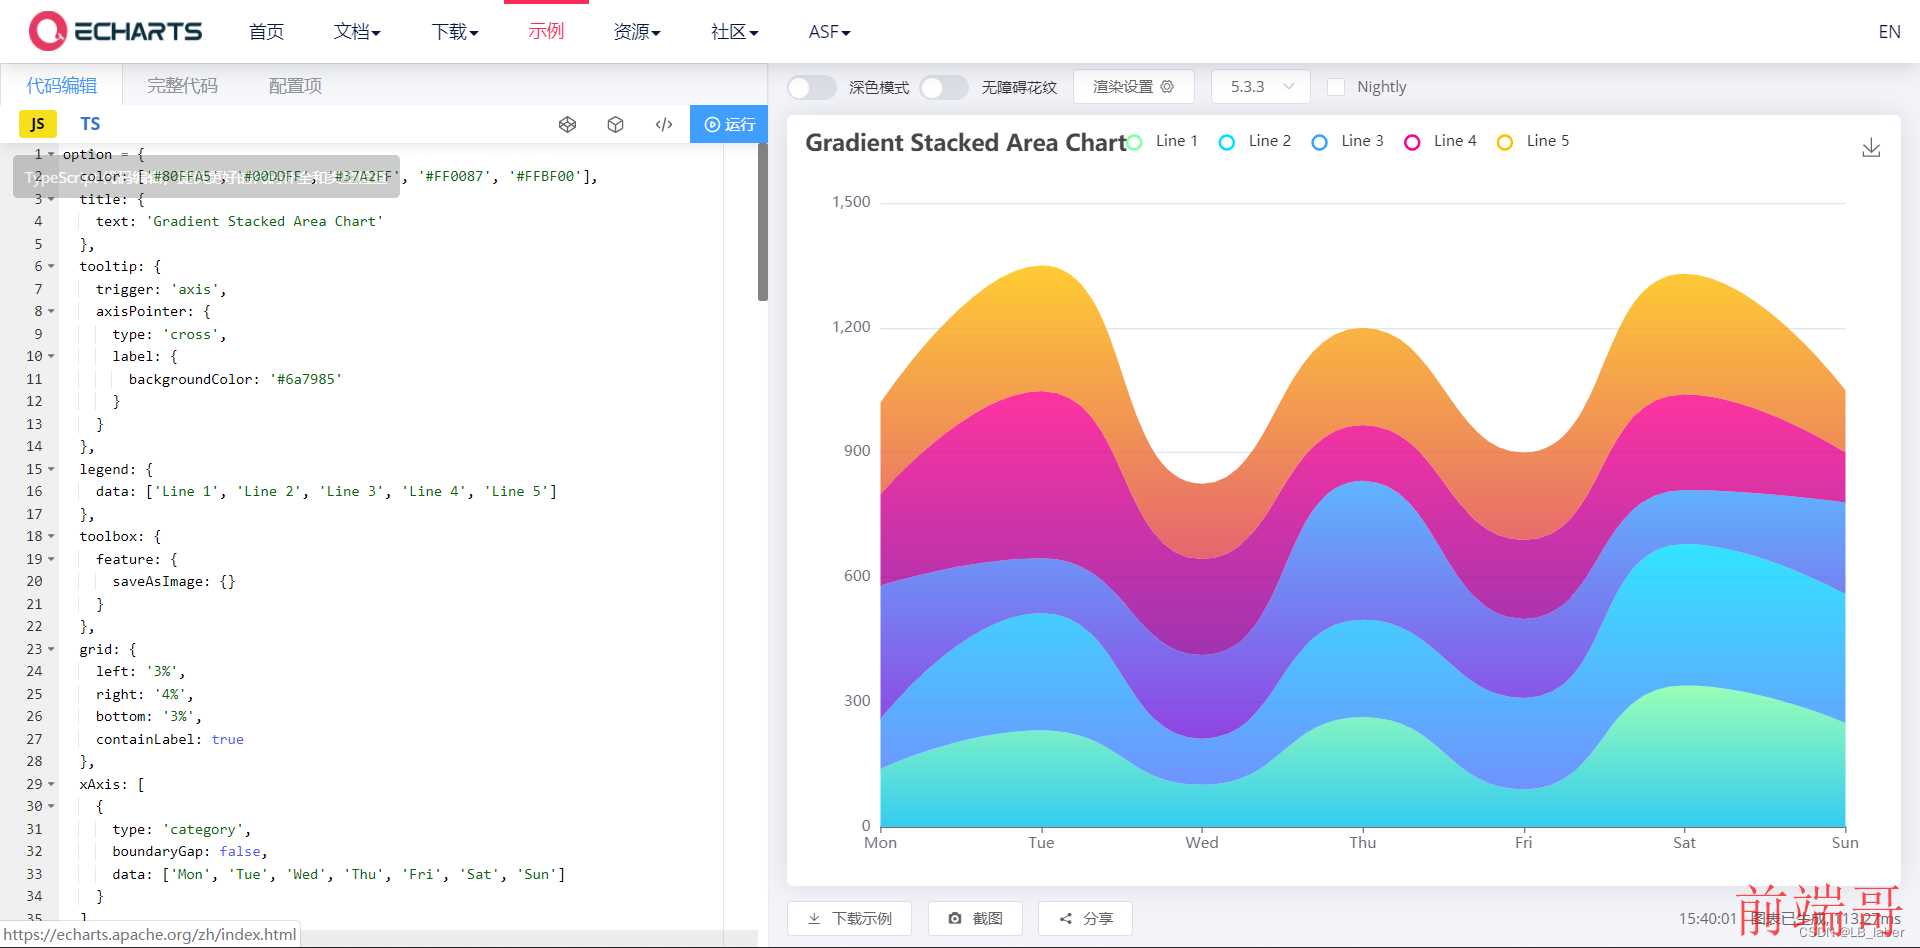The image size is (1920, 948).
Task: Click the ECharts logo
Action: pyautogui.click(x=115, y=31)
